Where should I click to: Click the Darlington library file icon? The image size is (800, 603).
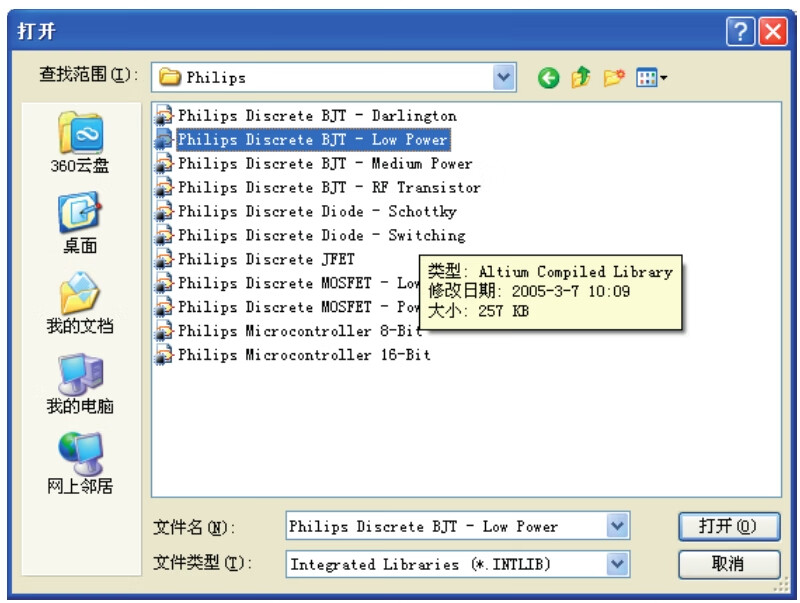click(164, 116)
